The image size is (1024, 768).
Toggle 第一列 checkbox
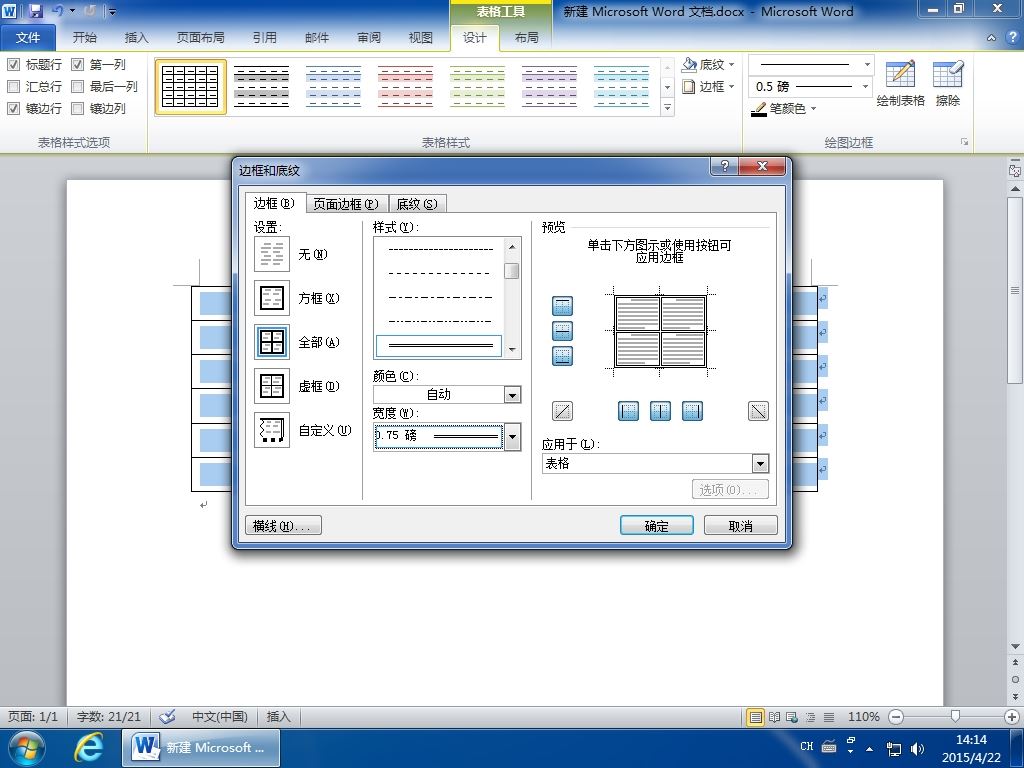coord(77,64)
